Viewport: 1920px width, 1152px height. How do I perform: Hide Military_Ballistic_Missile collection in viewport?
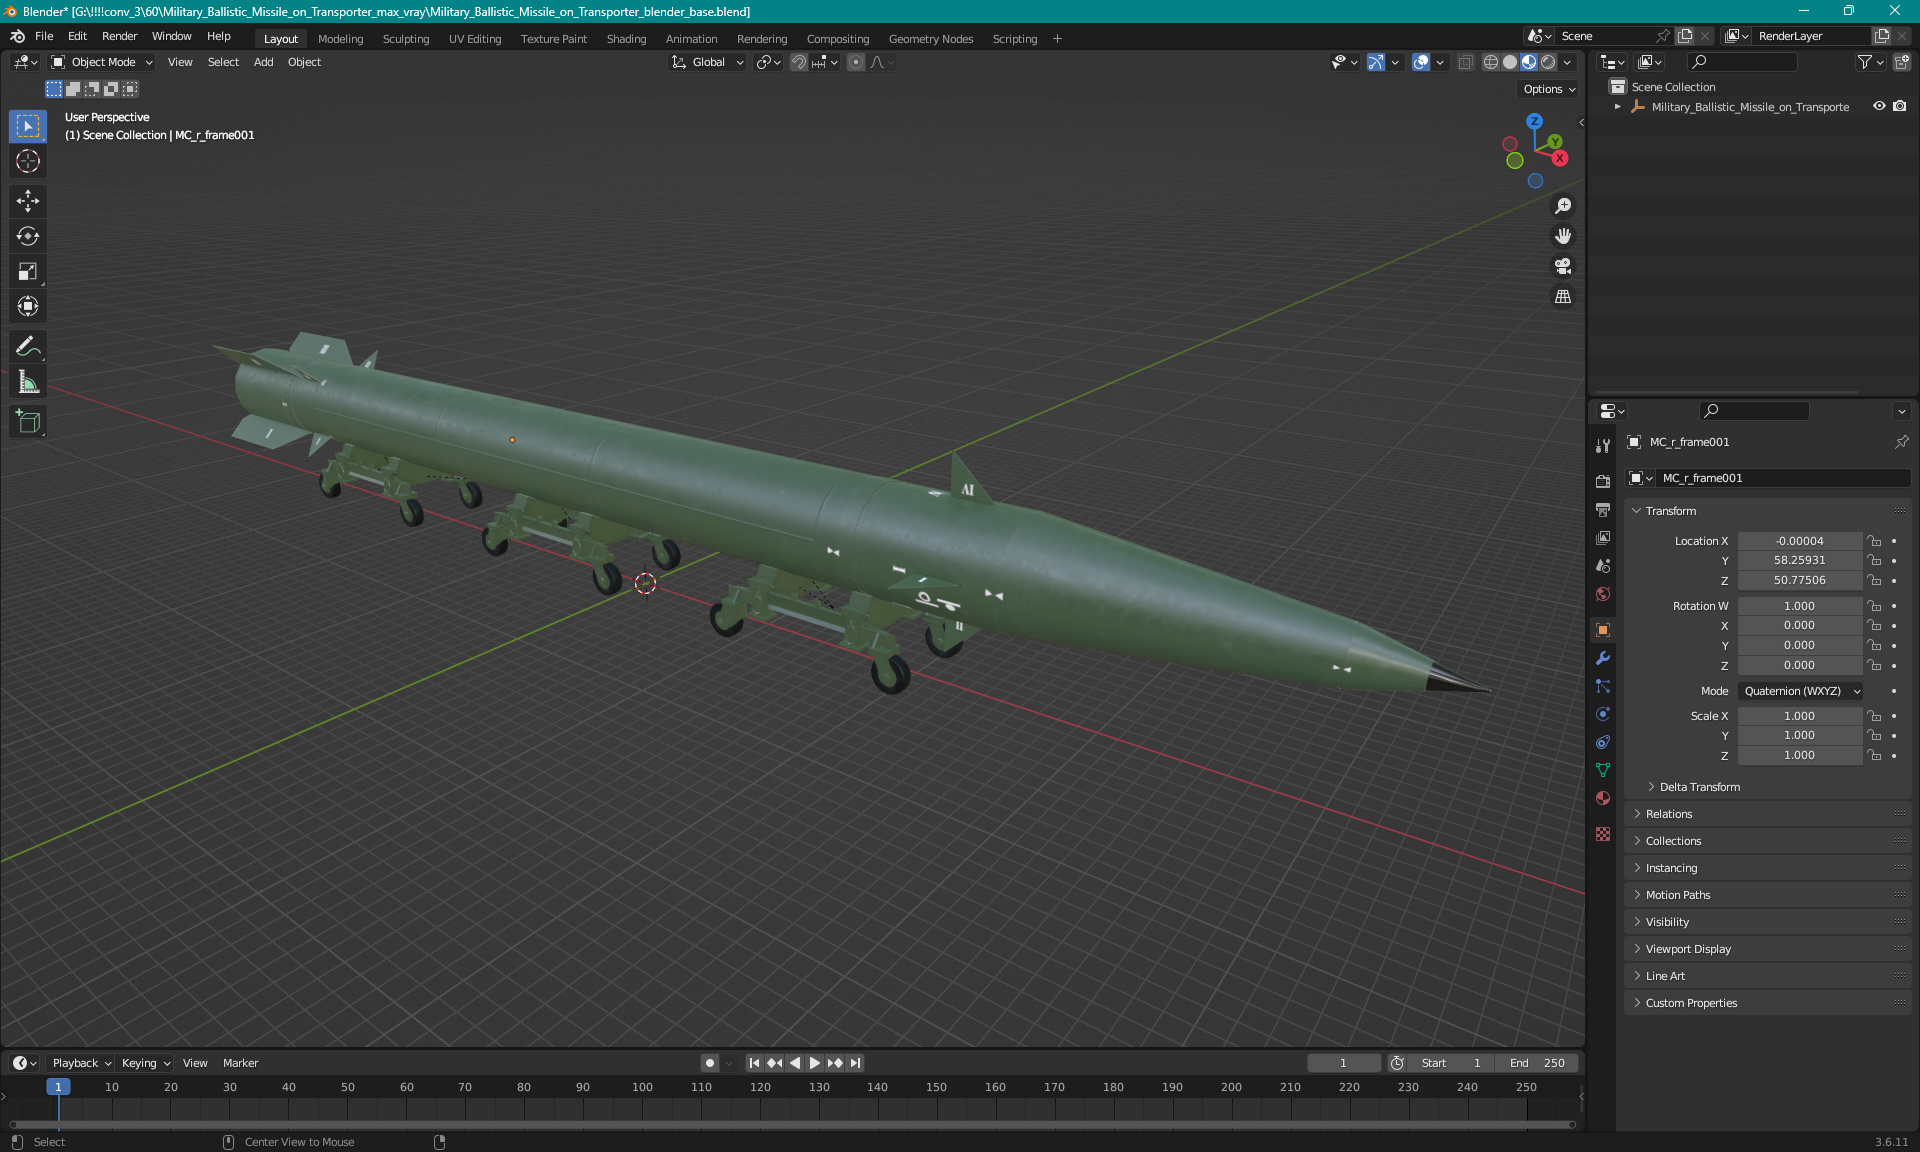point(1879,106)
